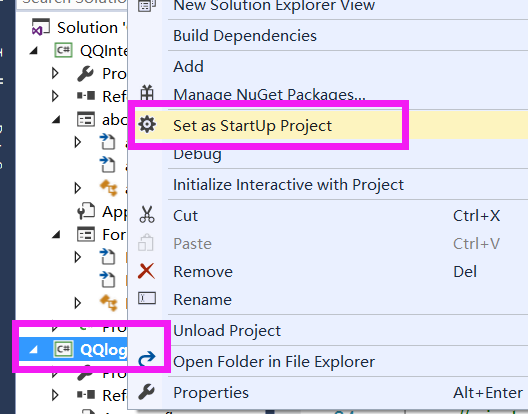Click the Rename textbox icon
The height and width of the screenshot is (414, 528).
click(147, 298)
